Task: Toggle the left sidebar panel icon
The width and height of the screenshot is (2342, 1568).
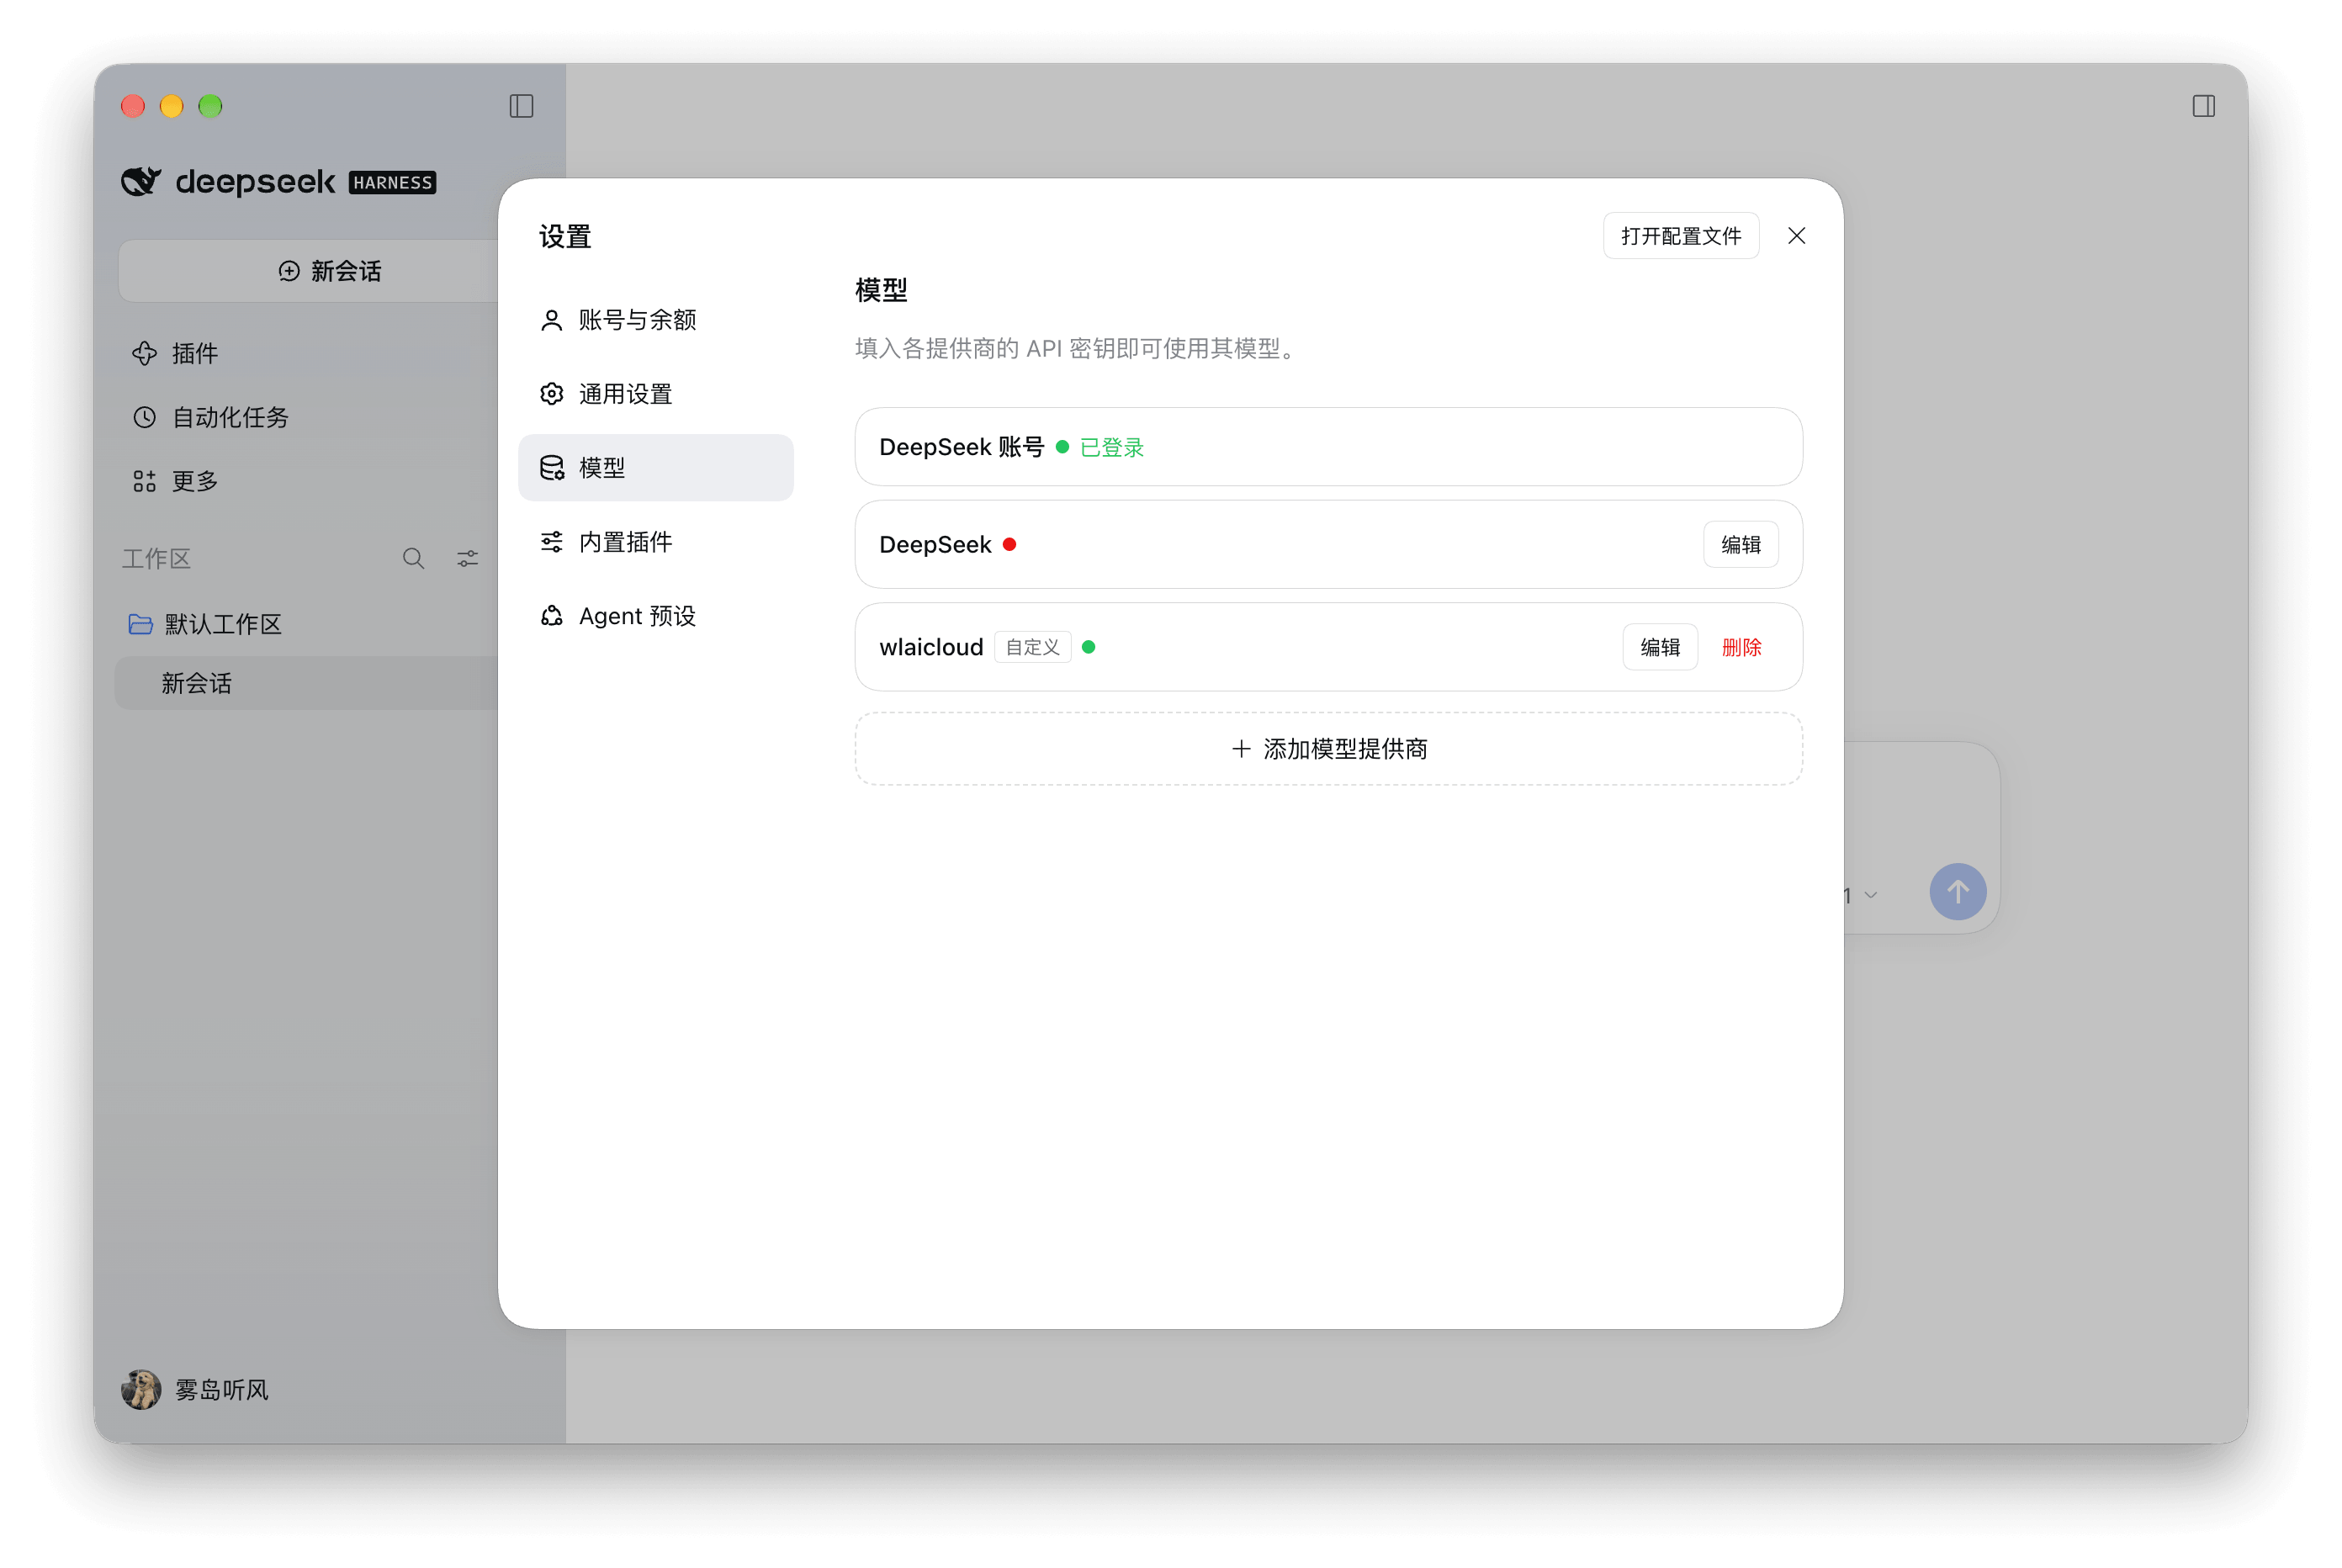Action: 521,106
